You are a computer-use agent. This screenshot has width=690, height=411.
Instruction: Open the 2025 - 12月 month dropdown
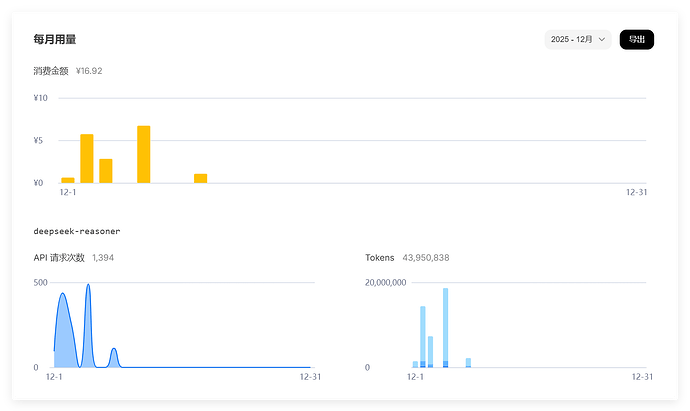tap(578, 40)
